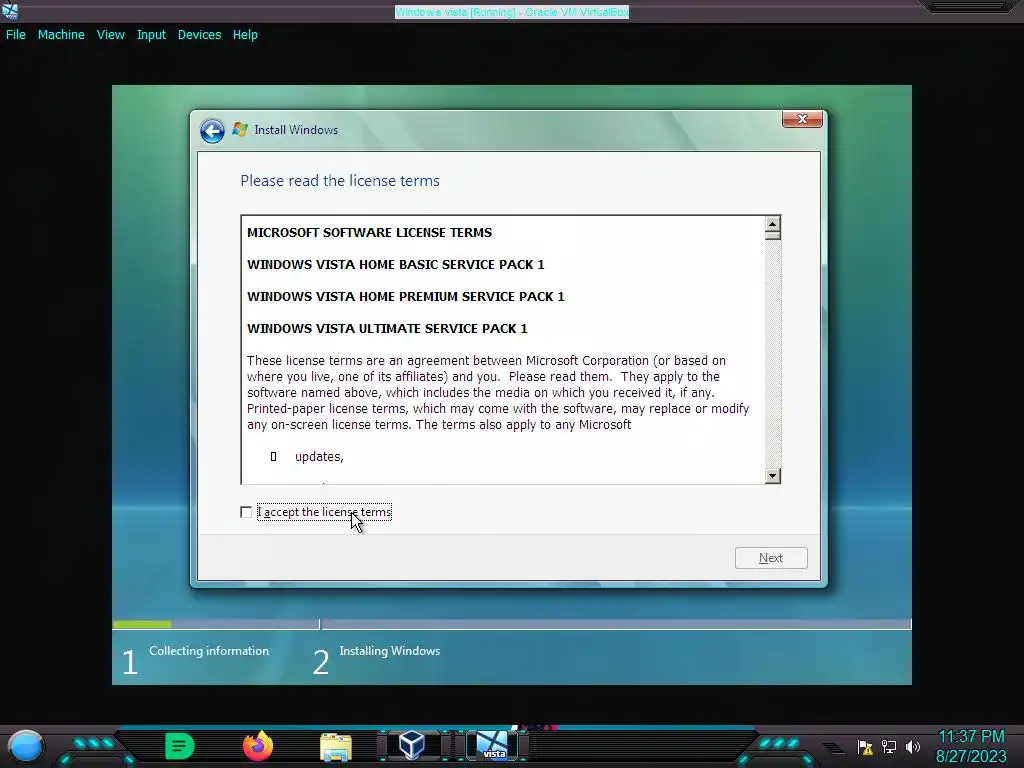Click the taskbar clock showing 11:37 PM

click(971, 737)
